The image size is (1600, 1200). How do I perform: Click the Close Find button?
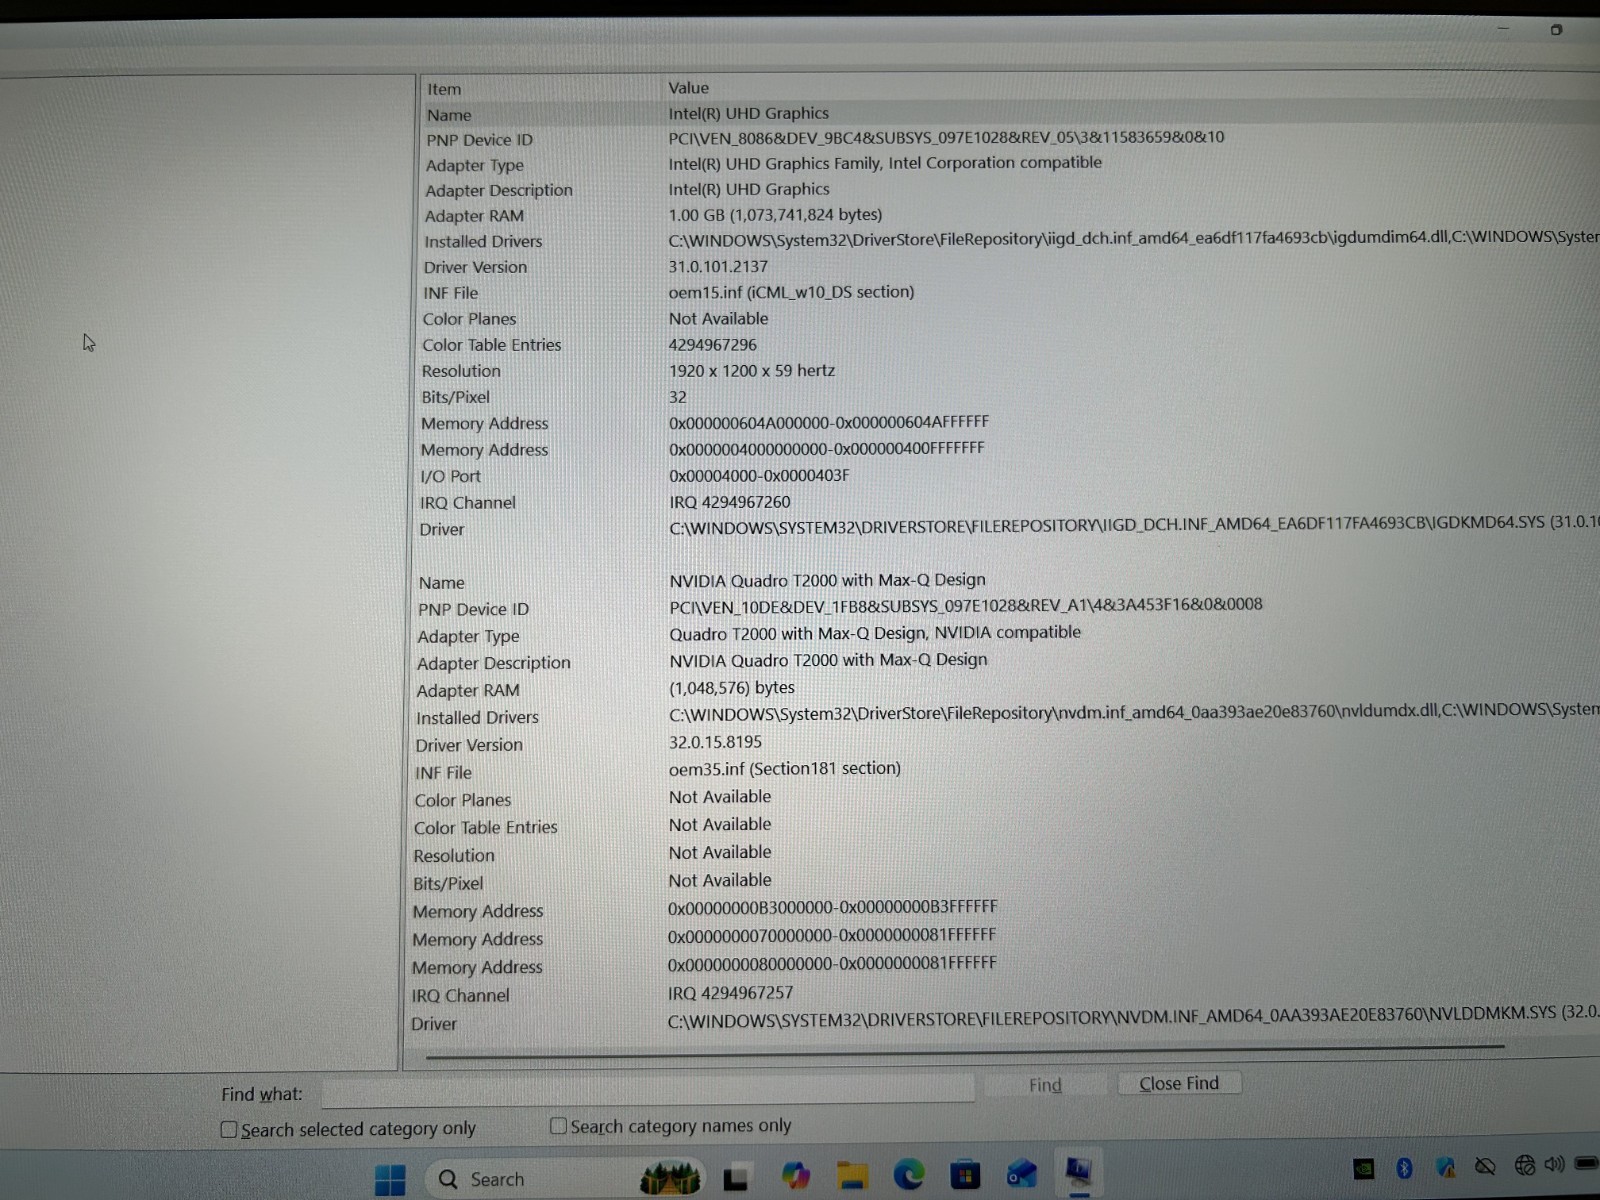tap(1178, 1083)
